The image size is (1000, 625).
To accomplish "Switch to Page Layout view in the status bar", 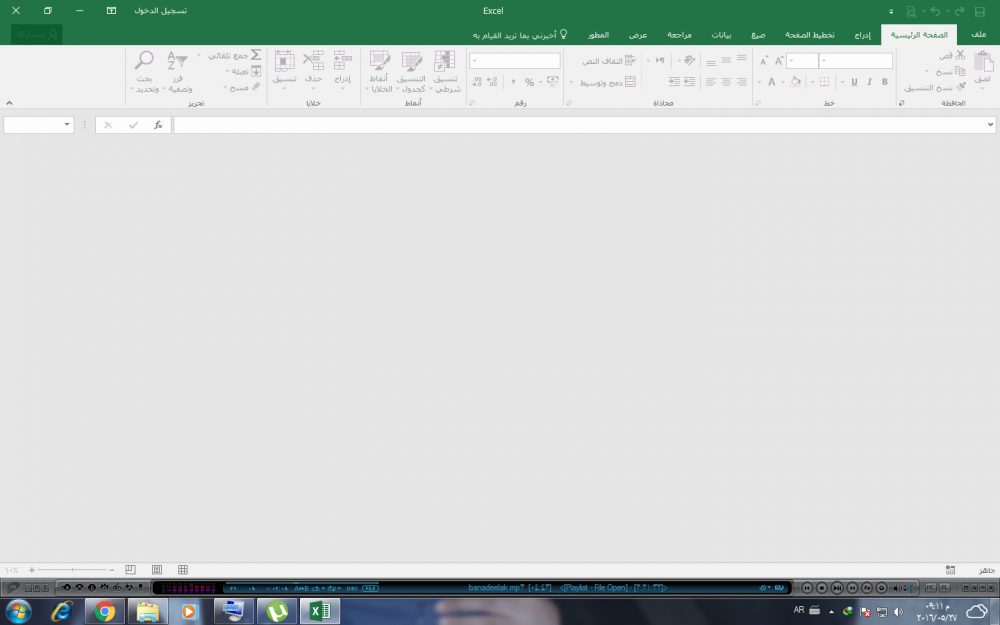I will [x=157, y=570].
